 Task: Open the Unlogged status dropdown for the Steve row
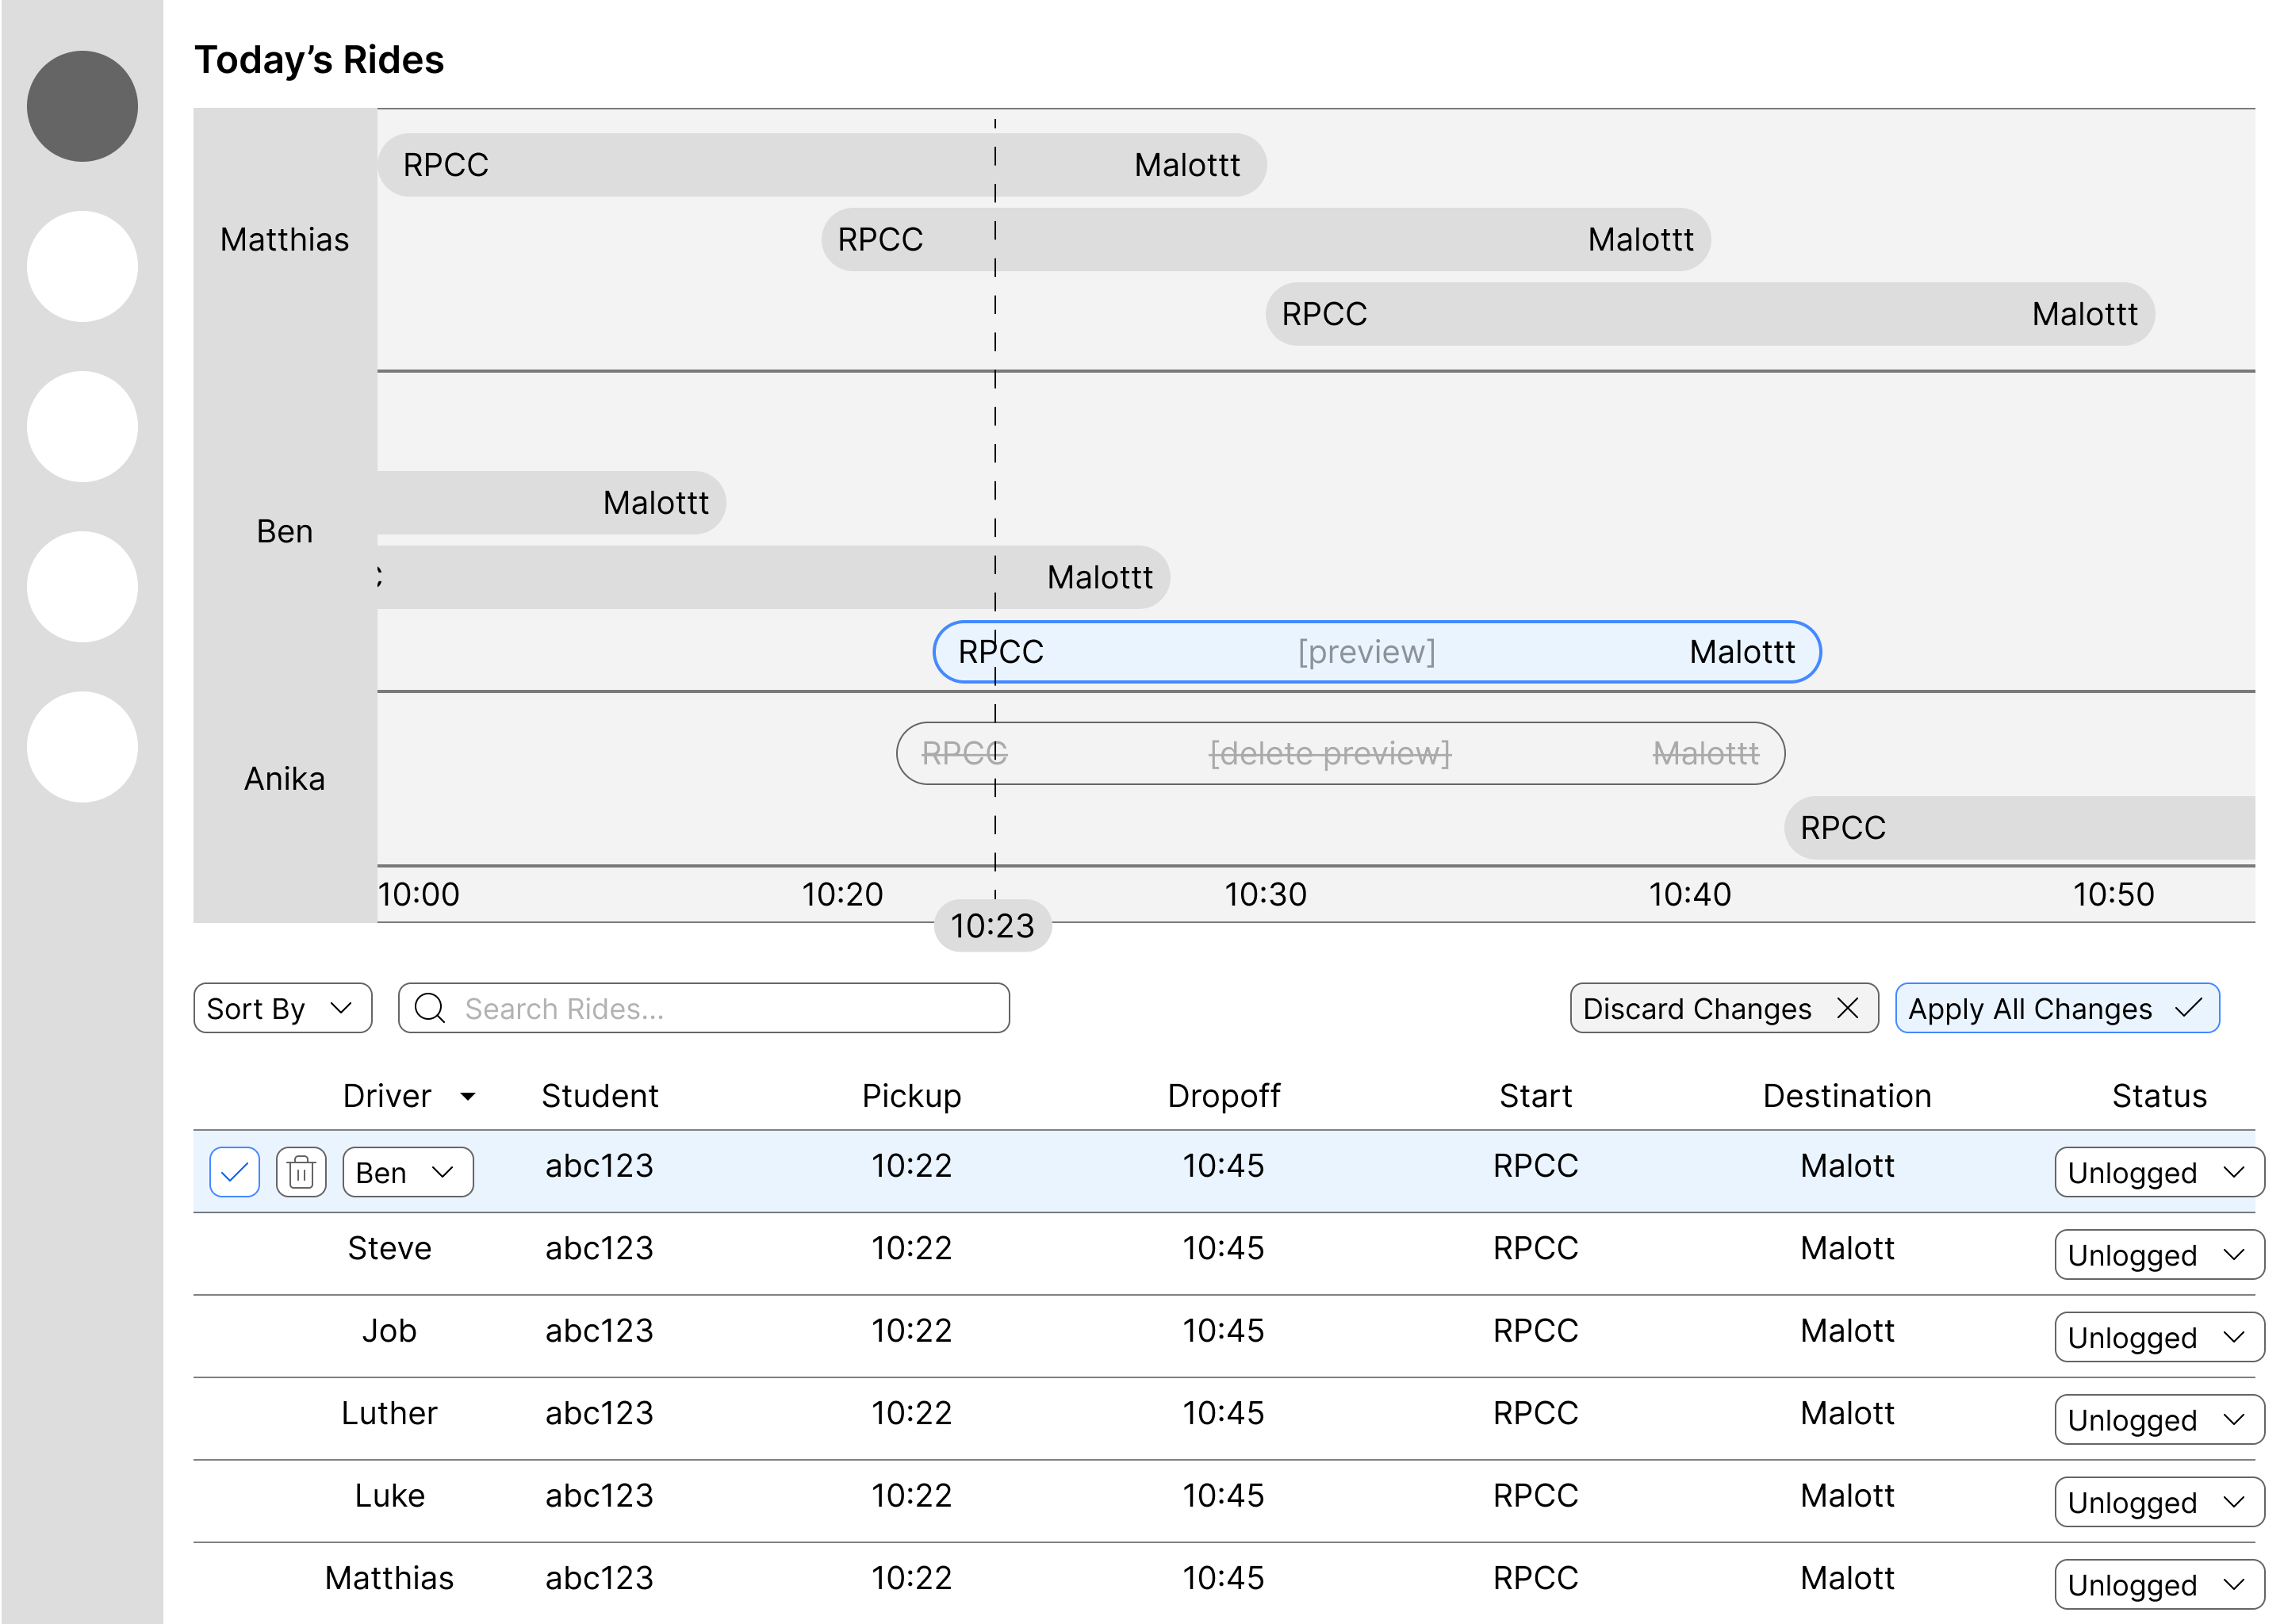pyautogui.click(x=2159, y=1255)
